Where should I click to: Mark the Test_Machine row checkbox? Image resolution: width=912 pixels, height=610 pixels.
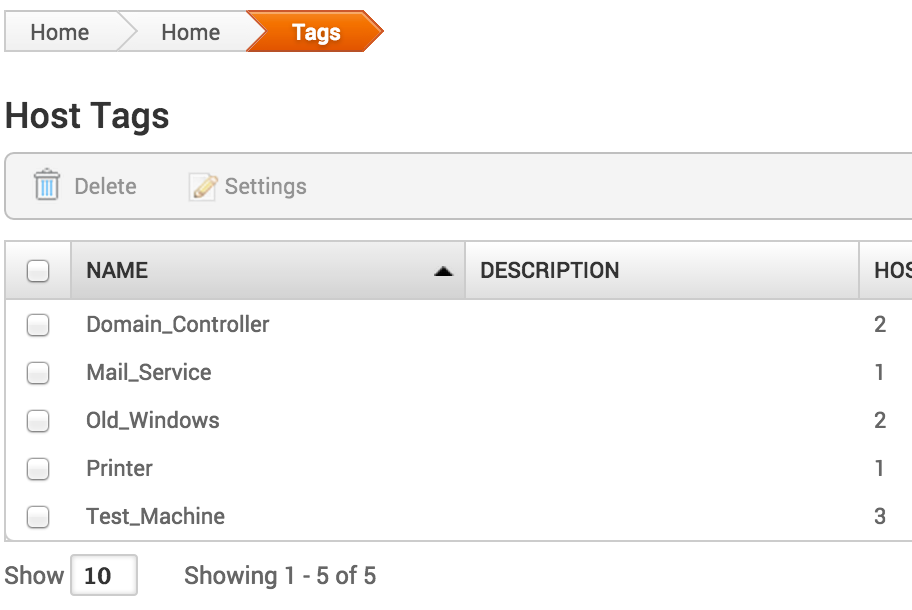38,517
